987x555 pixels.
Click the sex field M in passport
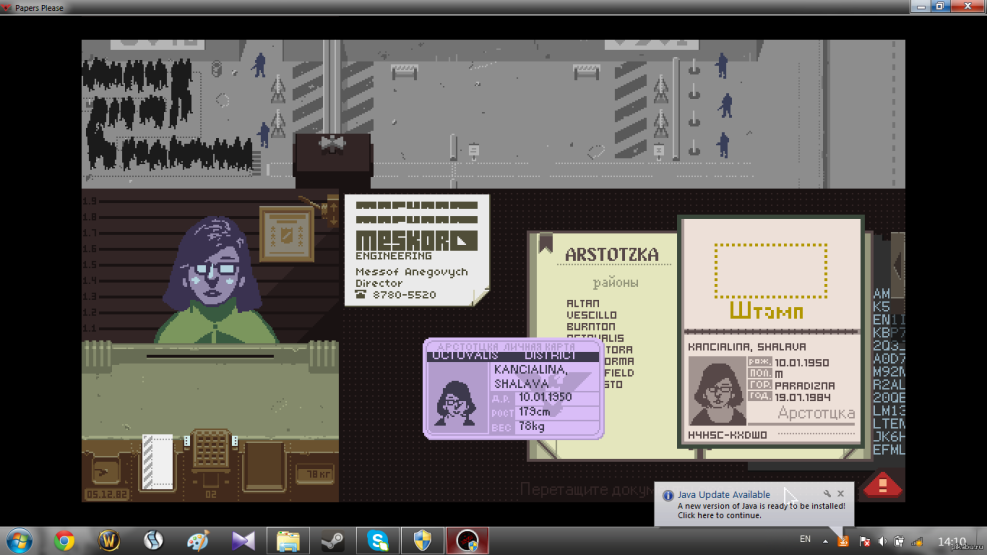pos(779,374)
